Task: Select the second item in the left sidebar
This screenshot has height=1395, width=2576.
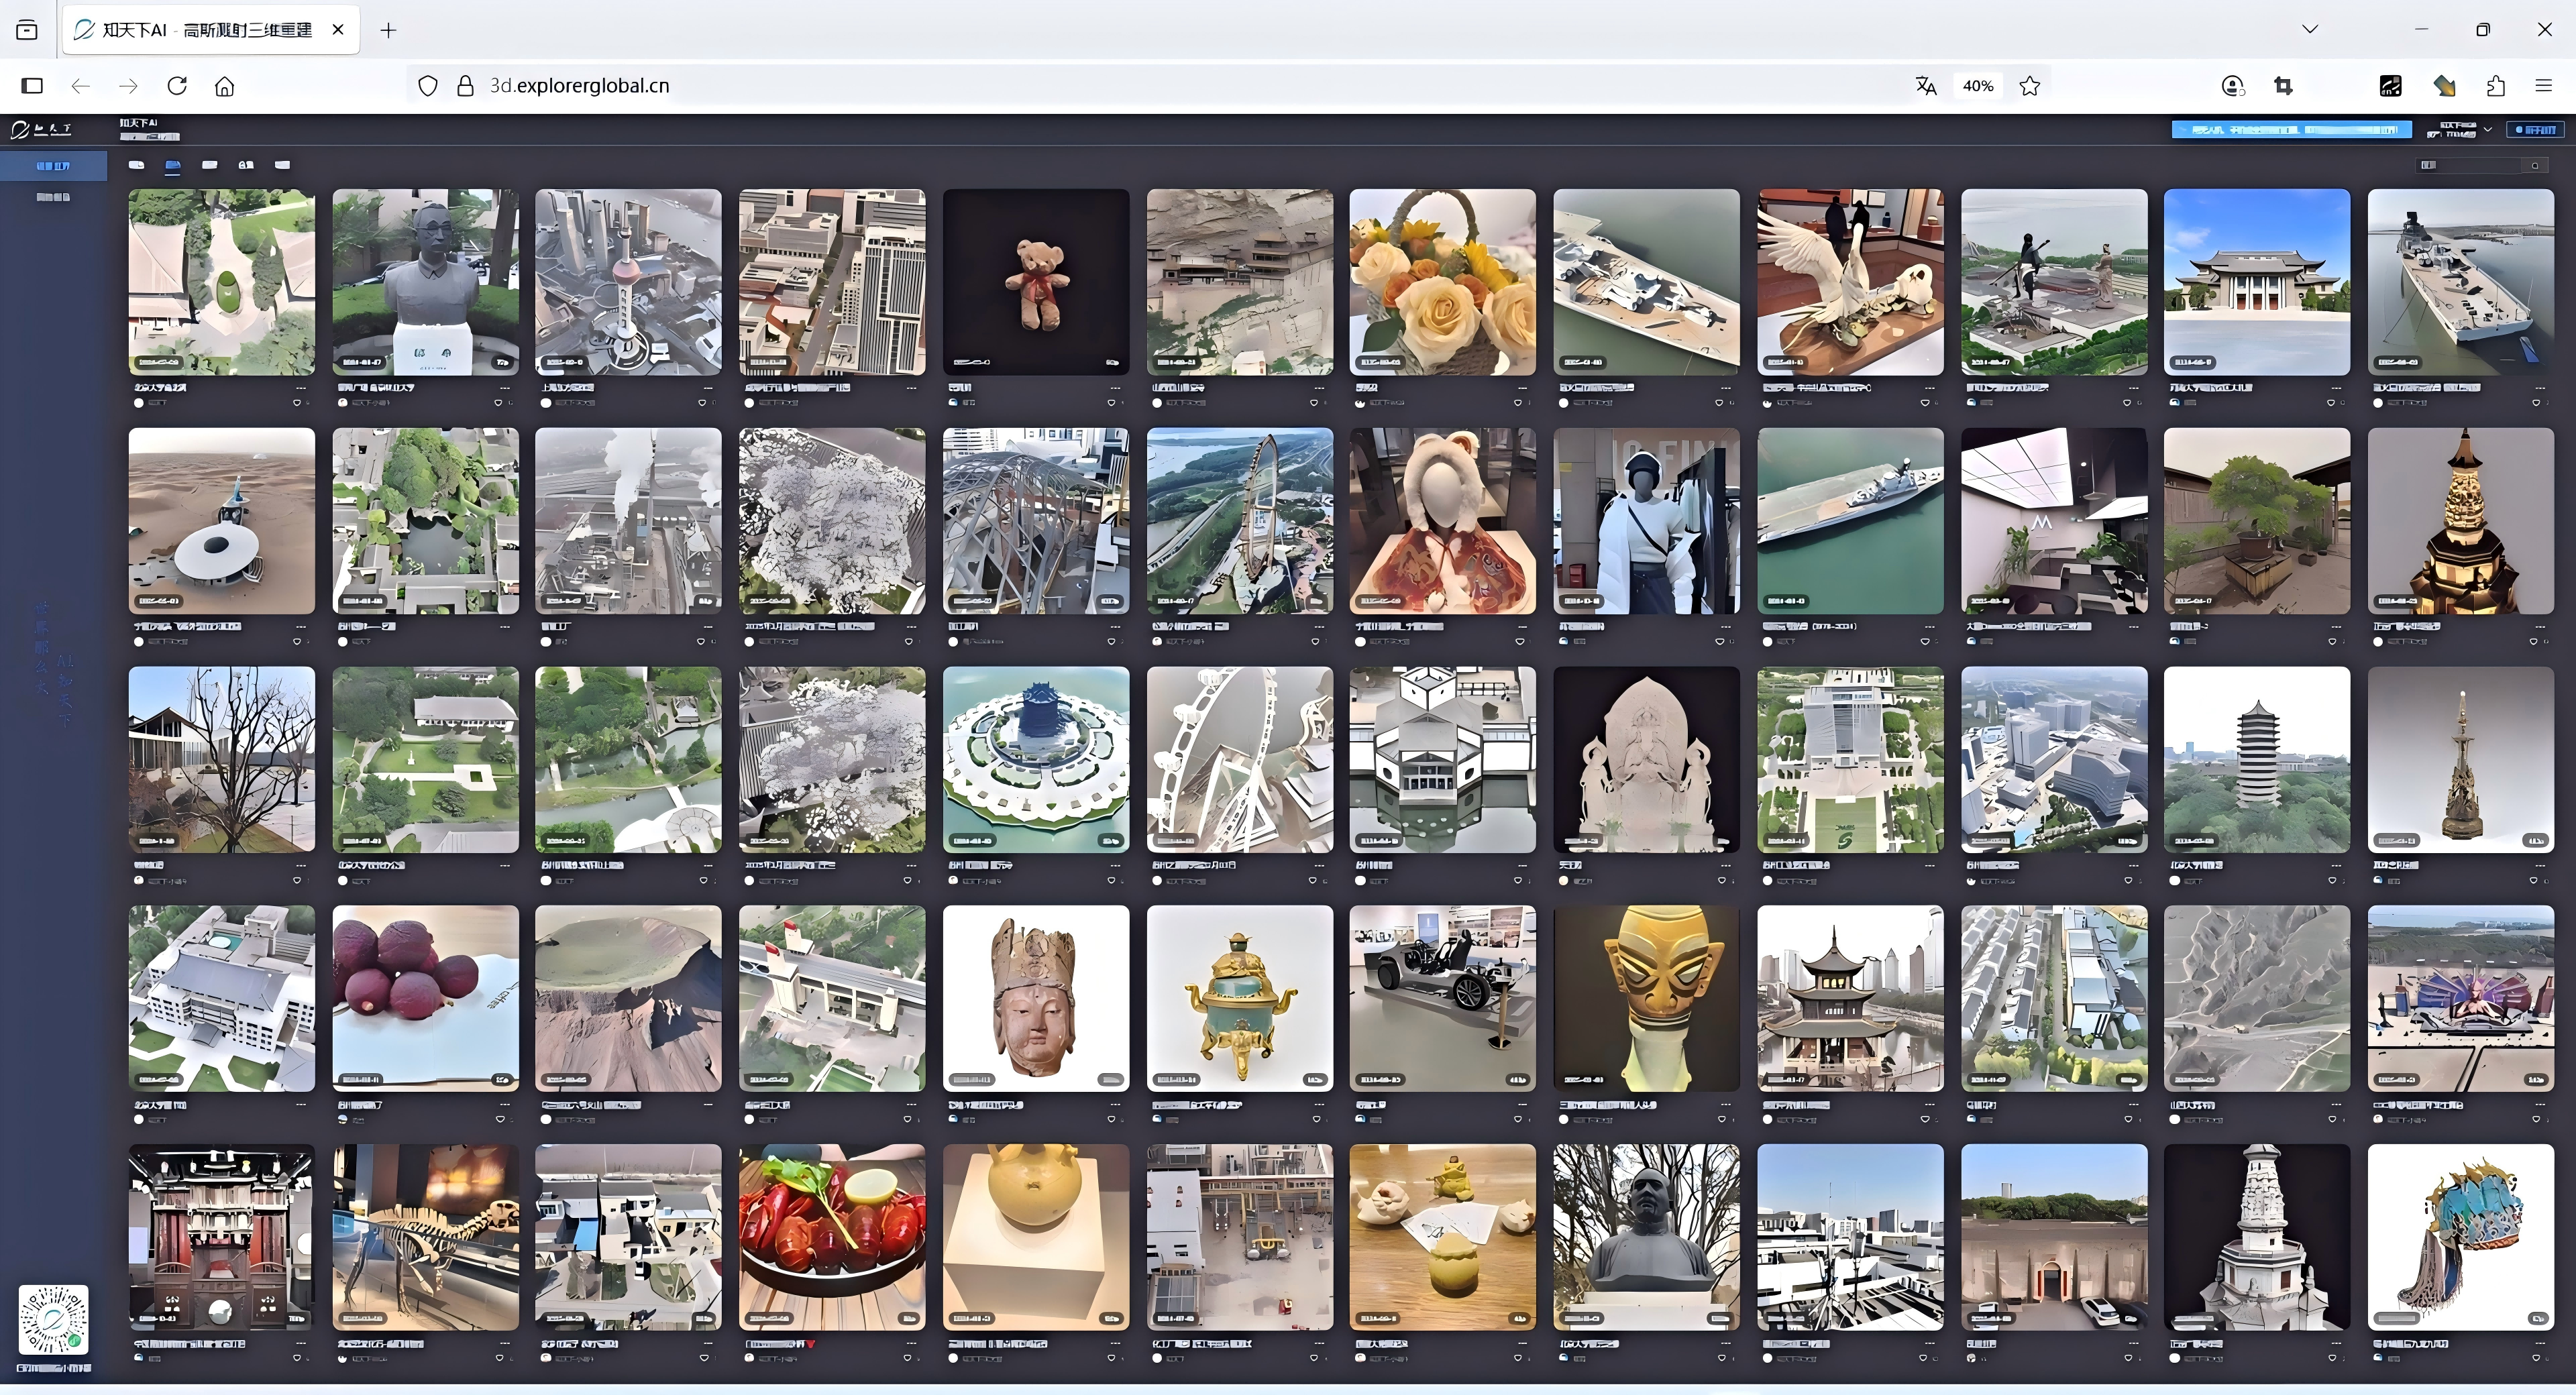Action: [x=53, y=197]
